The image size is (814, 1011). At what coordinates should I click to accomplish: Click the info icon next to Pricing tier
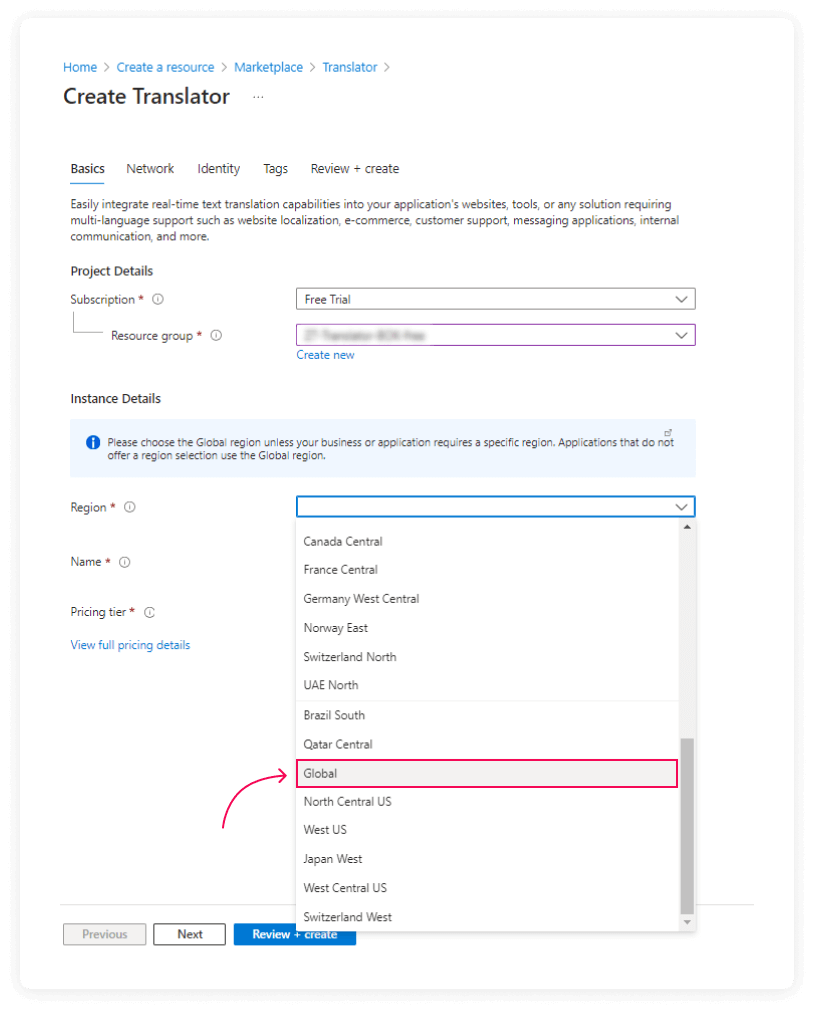click(x=149, y=612)
